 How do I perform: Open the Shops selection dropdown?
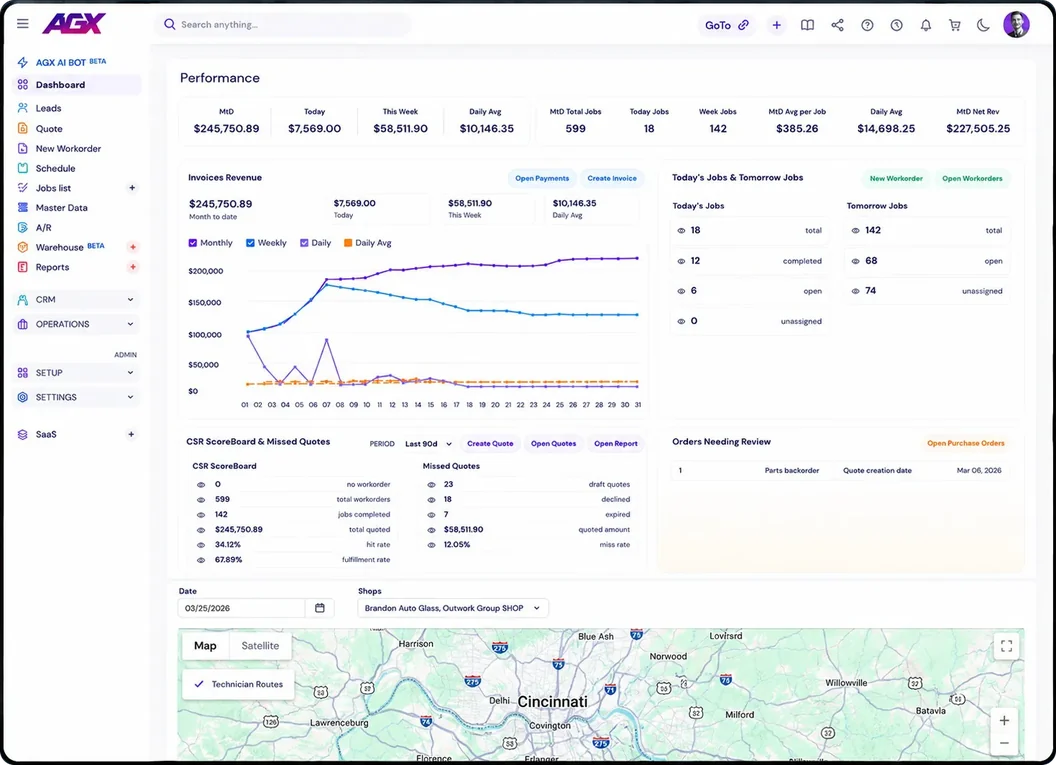453,608
